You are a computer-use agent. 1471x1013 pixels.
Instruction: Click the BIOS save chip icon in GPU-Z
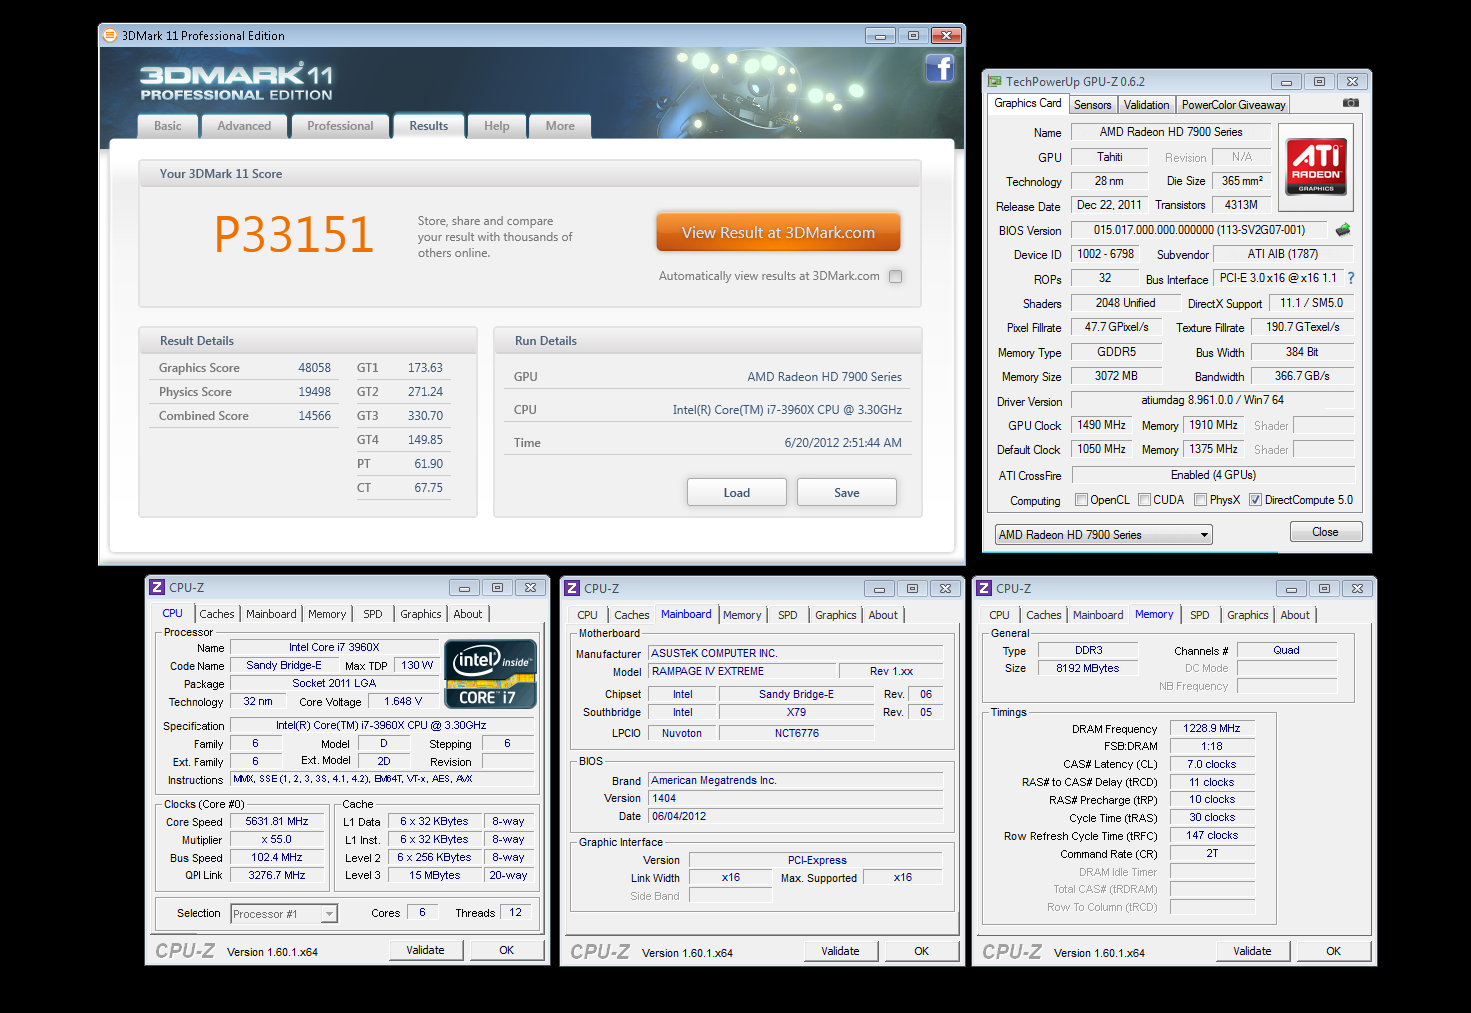pos(1343,230)
